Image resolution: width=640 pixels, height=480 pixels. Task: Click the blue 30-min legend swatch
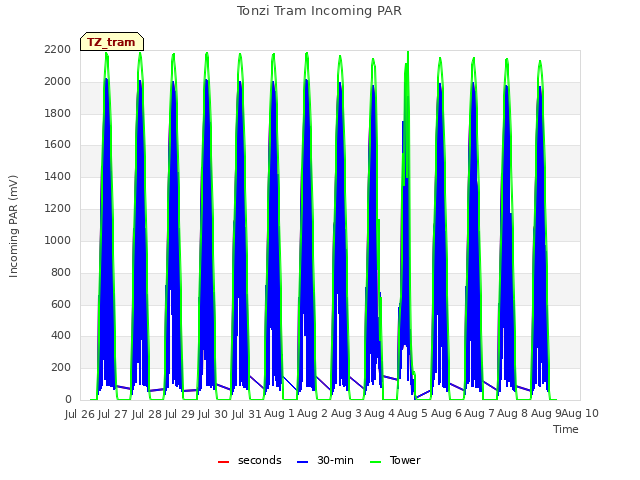click(302, 462)
